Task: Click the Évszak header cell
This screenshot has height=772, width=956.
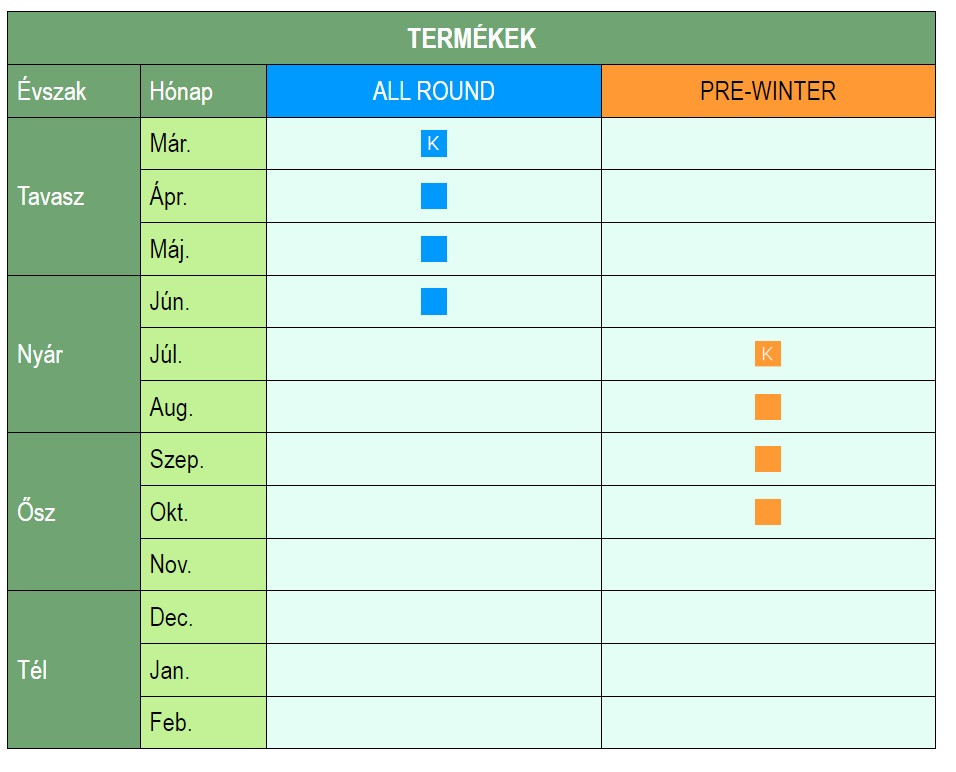Action: 74,91
